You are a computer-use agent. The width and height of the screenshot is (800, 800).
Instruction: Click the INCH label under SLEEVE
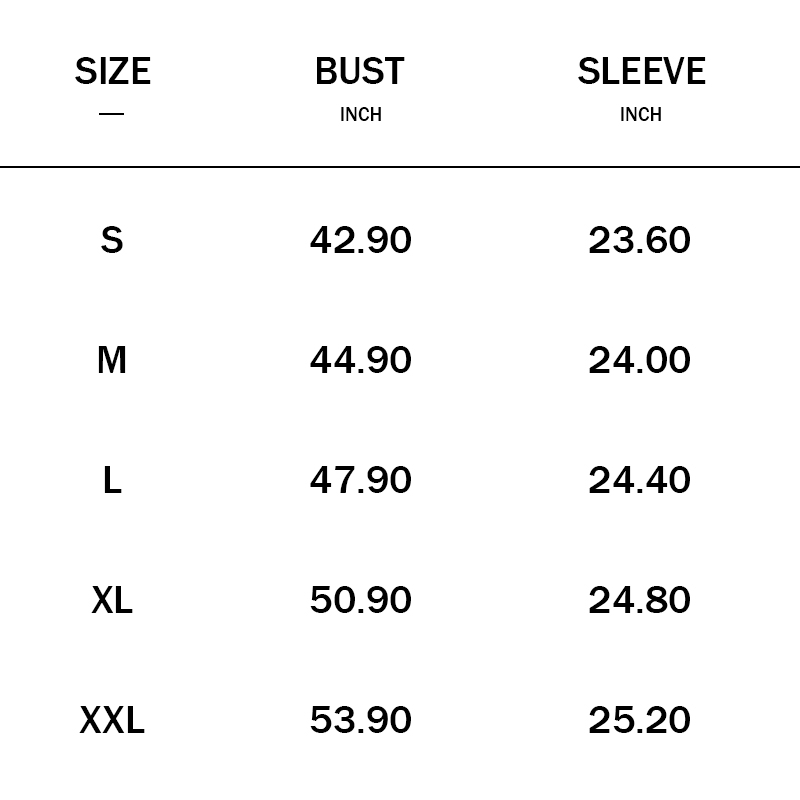pos(641,115)
